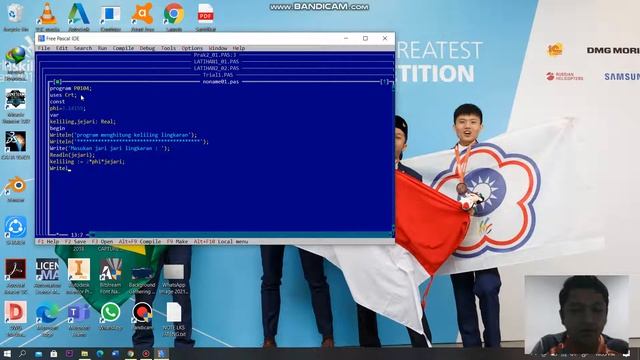Open the PDF file desktop icon
Viewport: 640px width, 360px height.
click(205, 18)
